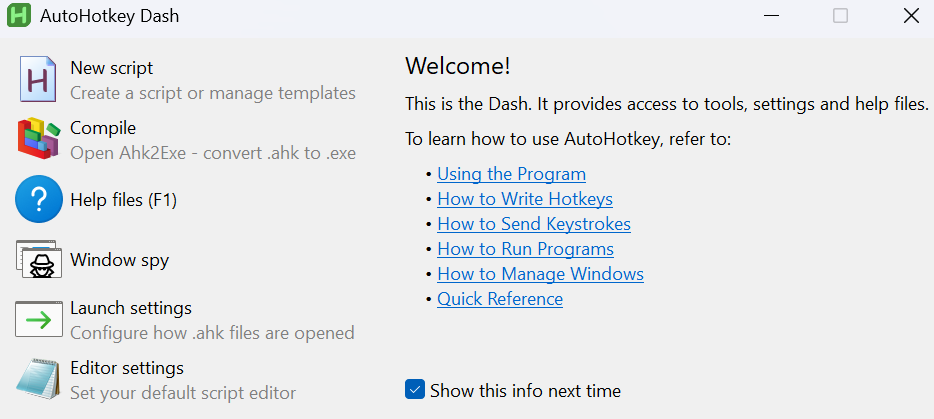Click the green arrow Launch settings icon
This screenshot has width=934, height=419.
click(x=39, y=319)
